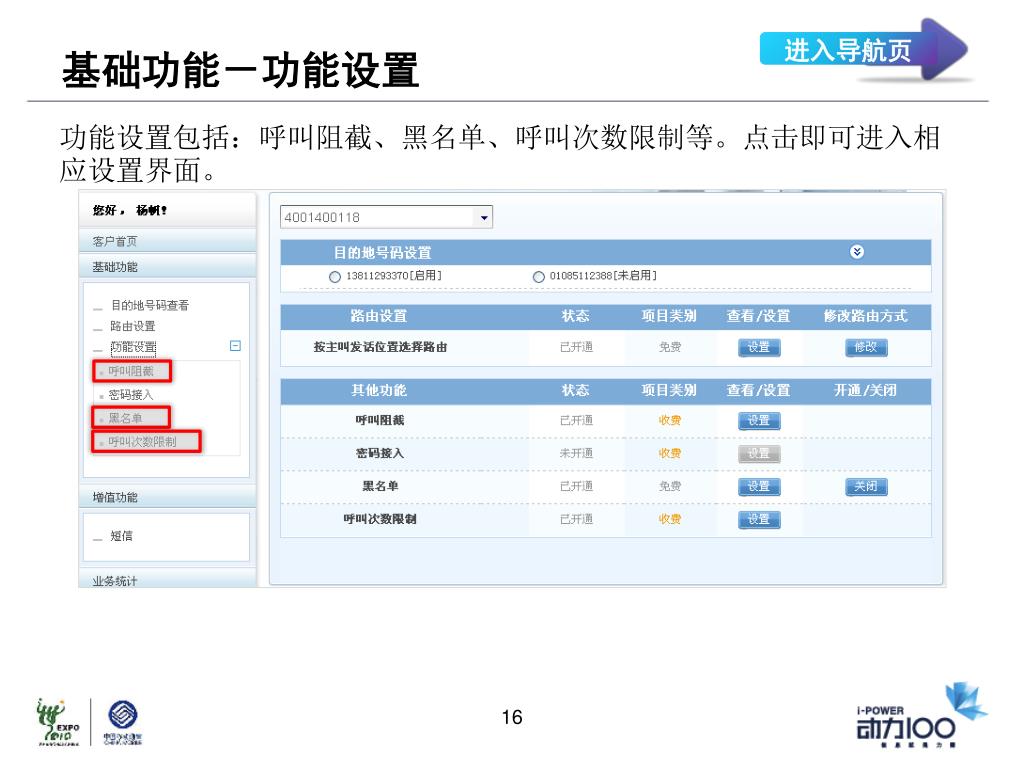Click the 修改 routing method button

(866, 347)
